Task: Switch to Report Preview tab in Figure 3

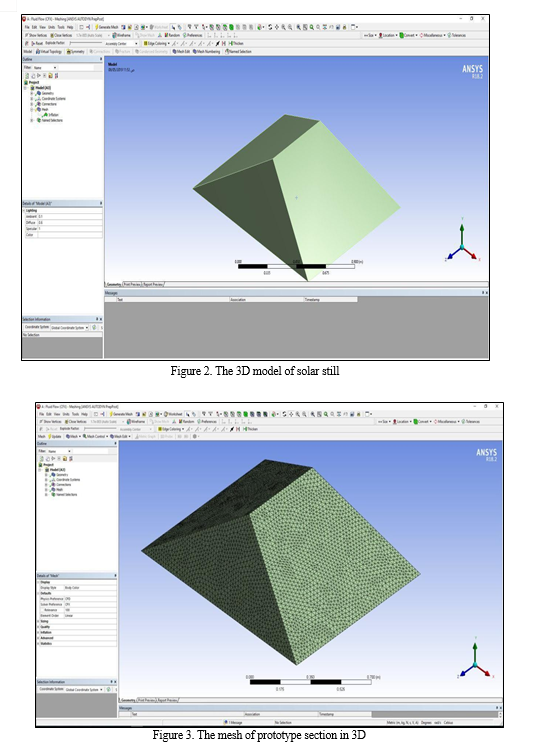Action: [x=168, y=700]
